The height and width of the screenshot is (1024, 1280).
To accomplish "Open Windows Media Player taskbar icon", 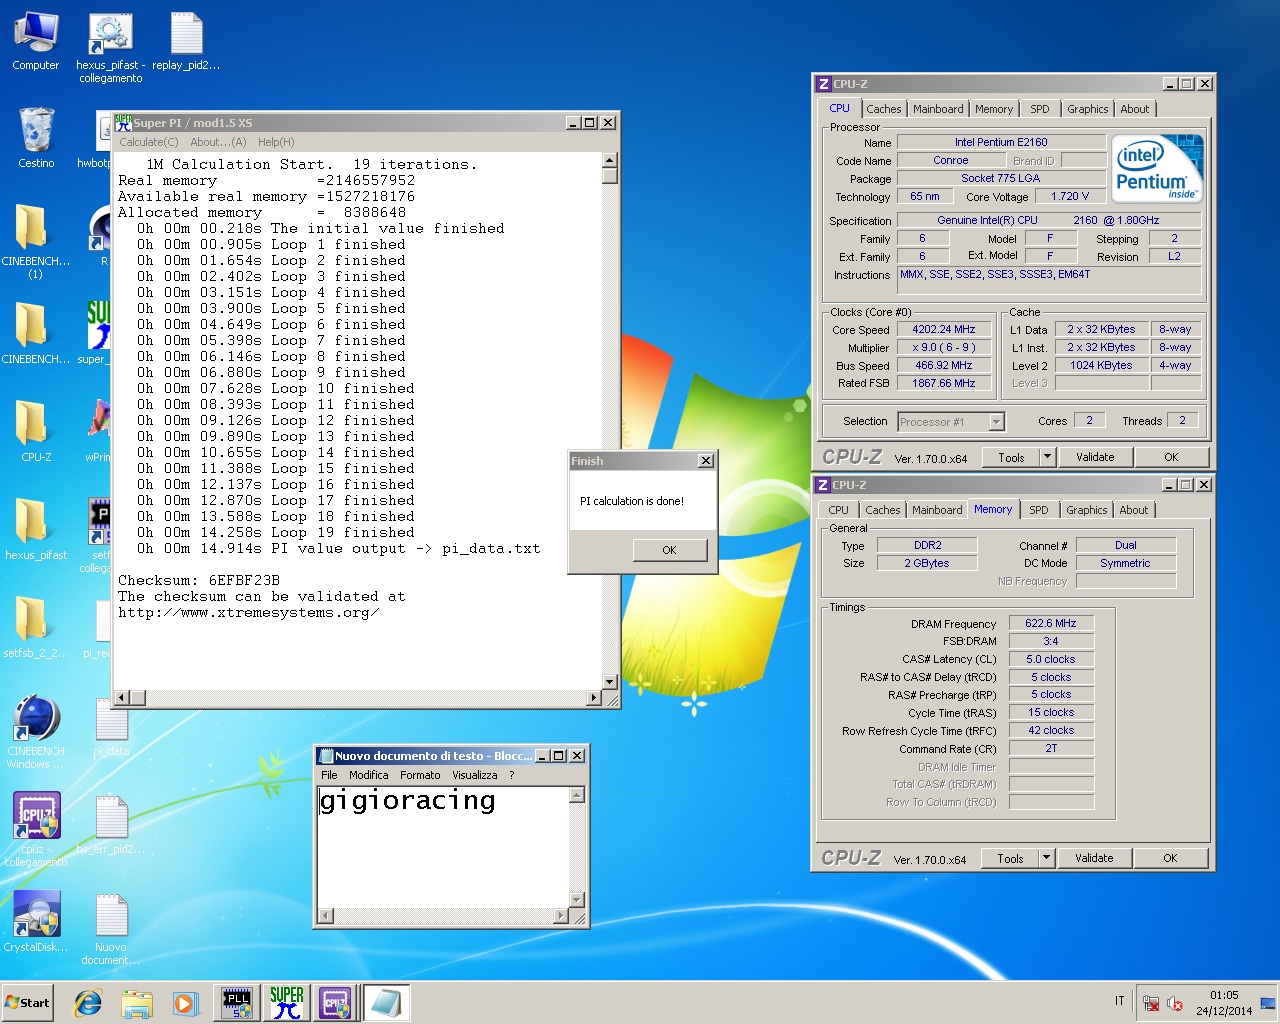I will (x=185, y=1003).
